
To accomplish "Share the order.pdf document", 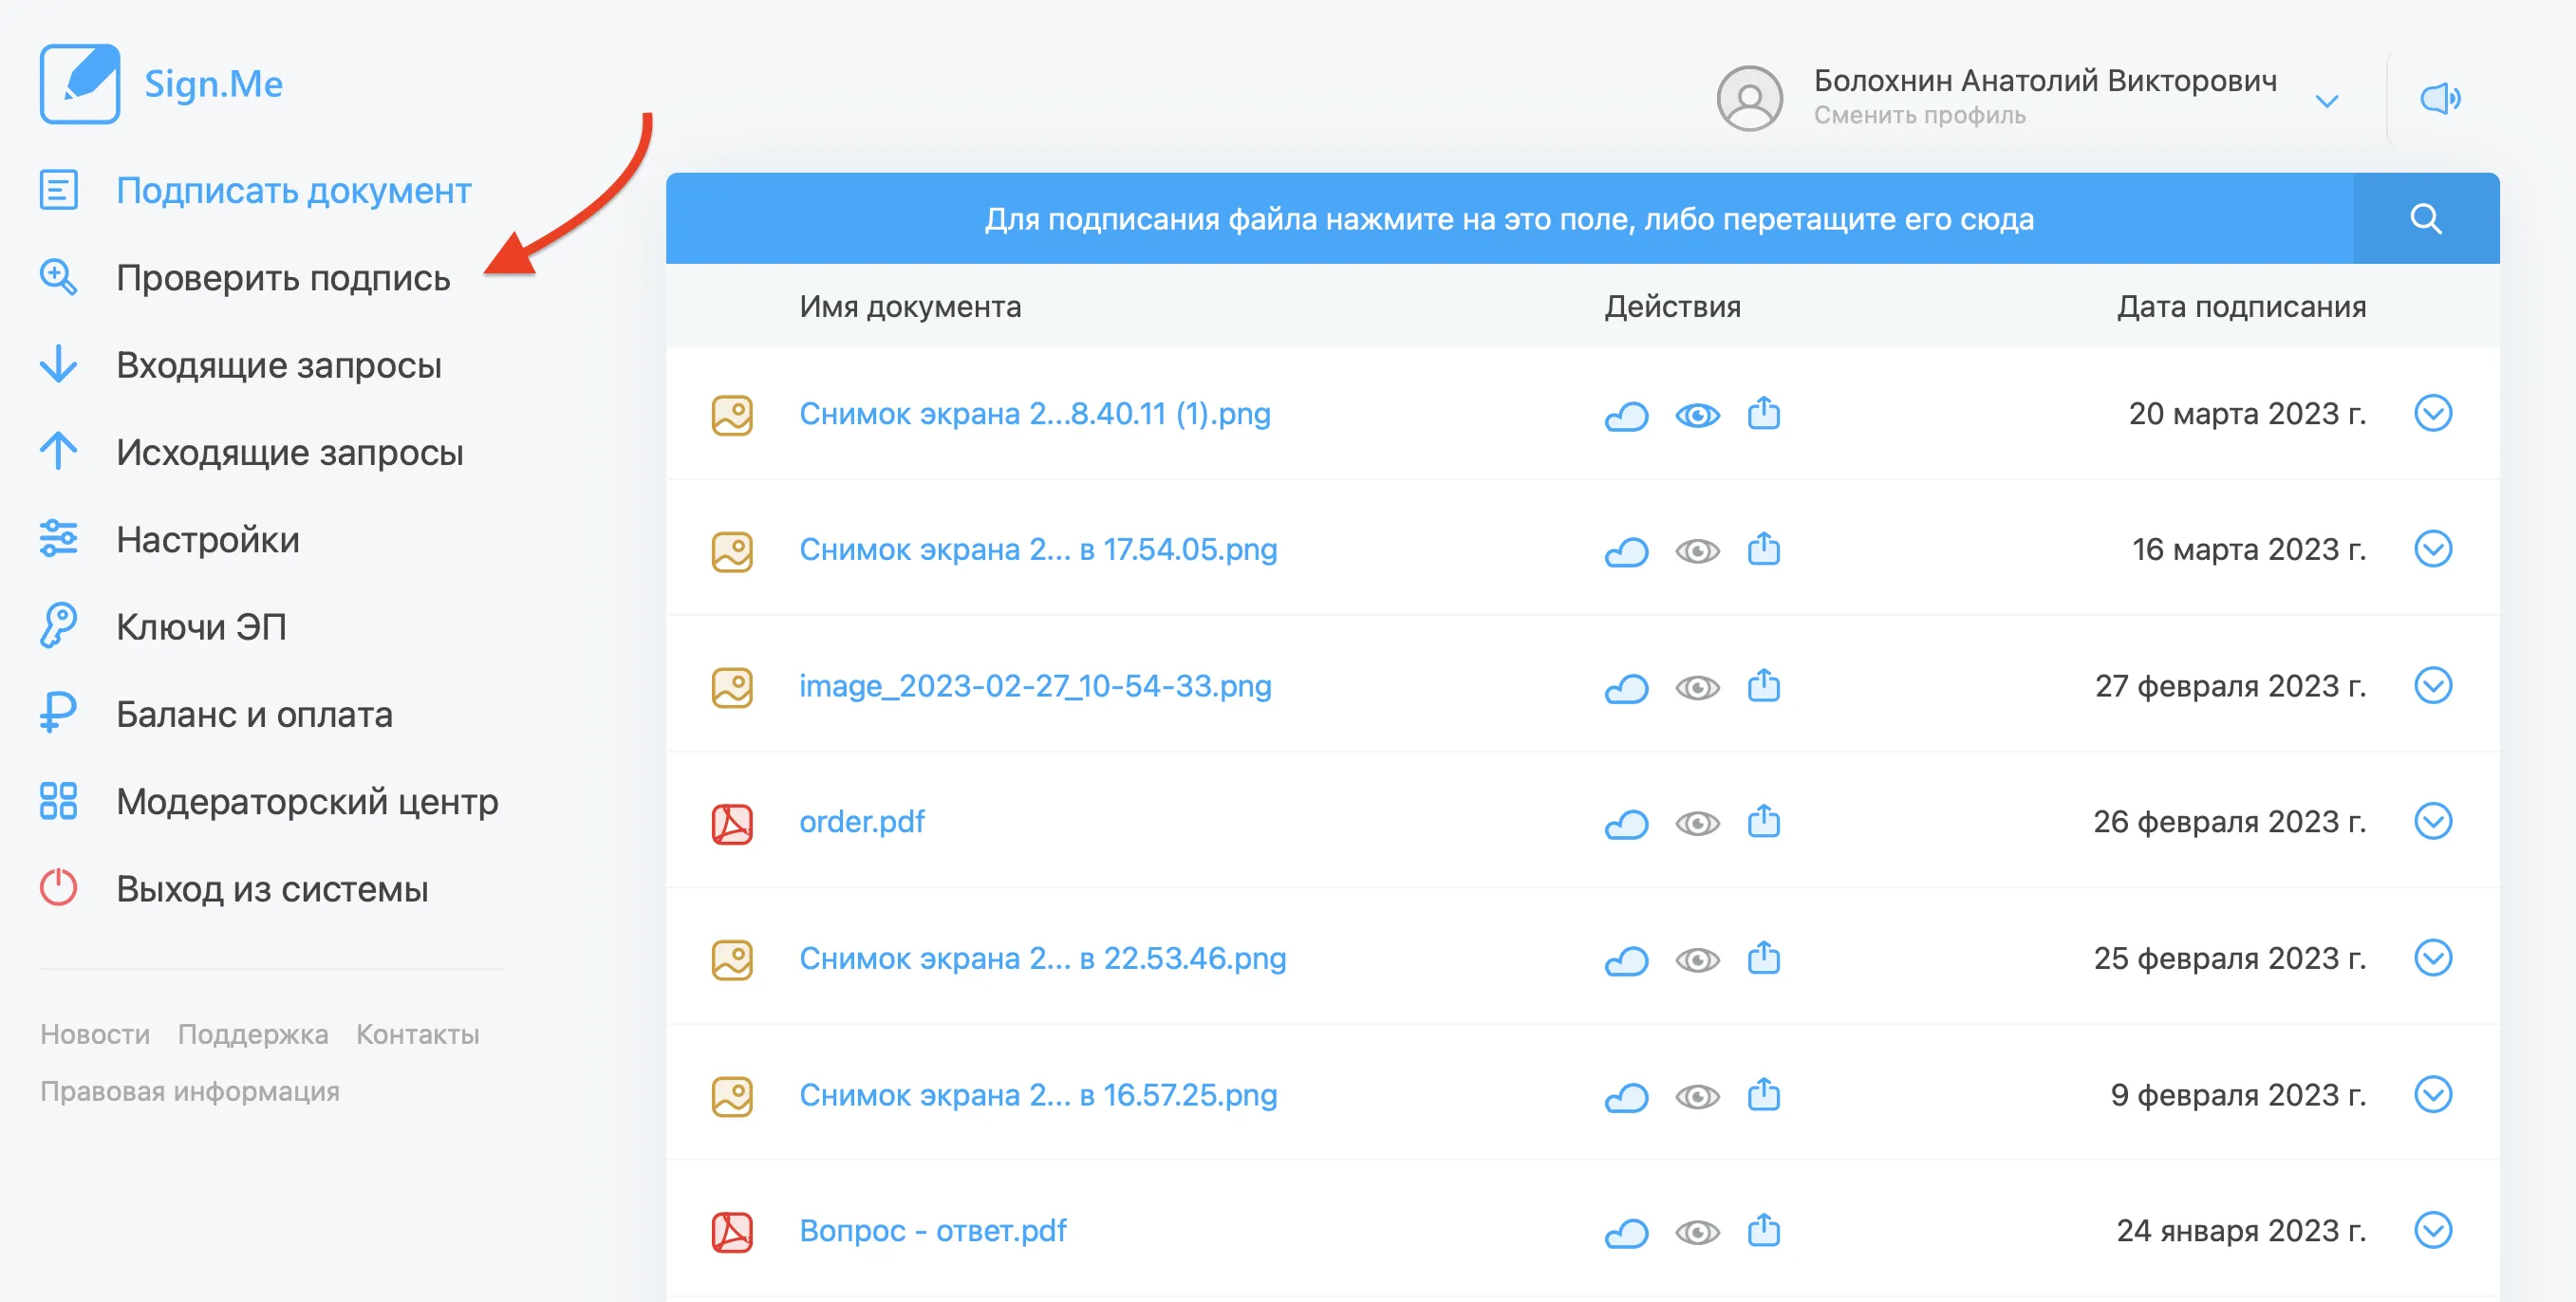I will [x=1764, y=822].
